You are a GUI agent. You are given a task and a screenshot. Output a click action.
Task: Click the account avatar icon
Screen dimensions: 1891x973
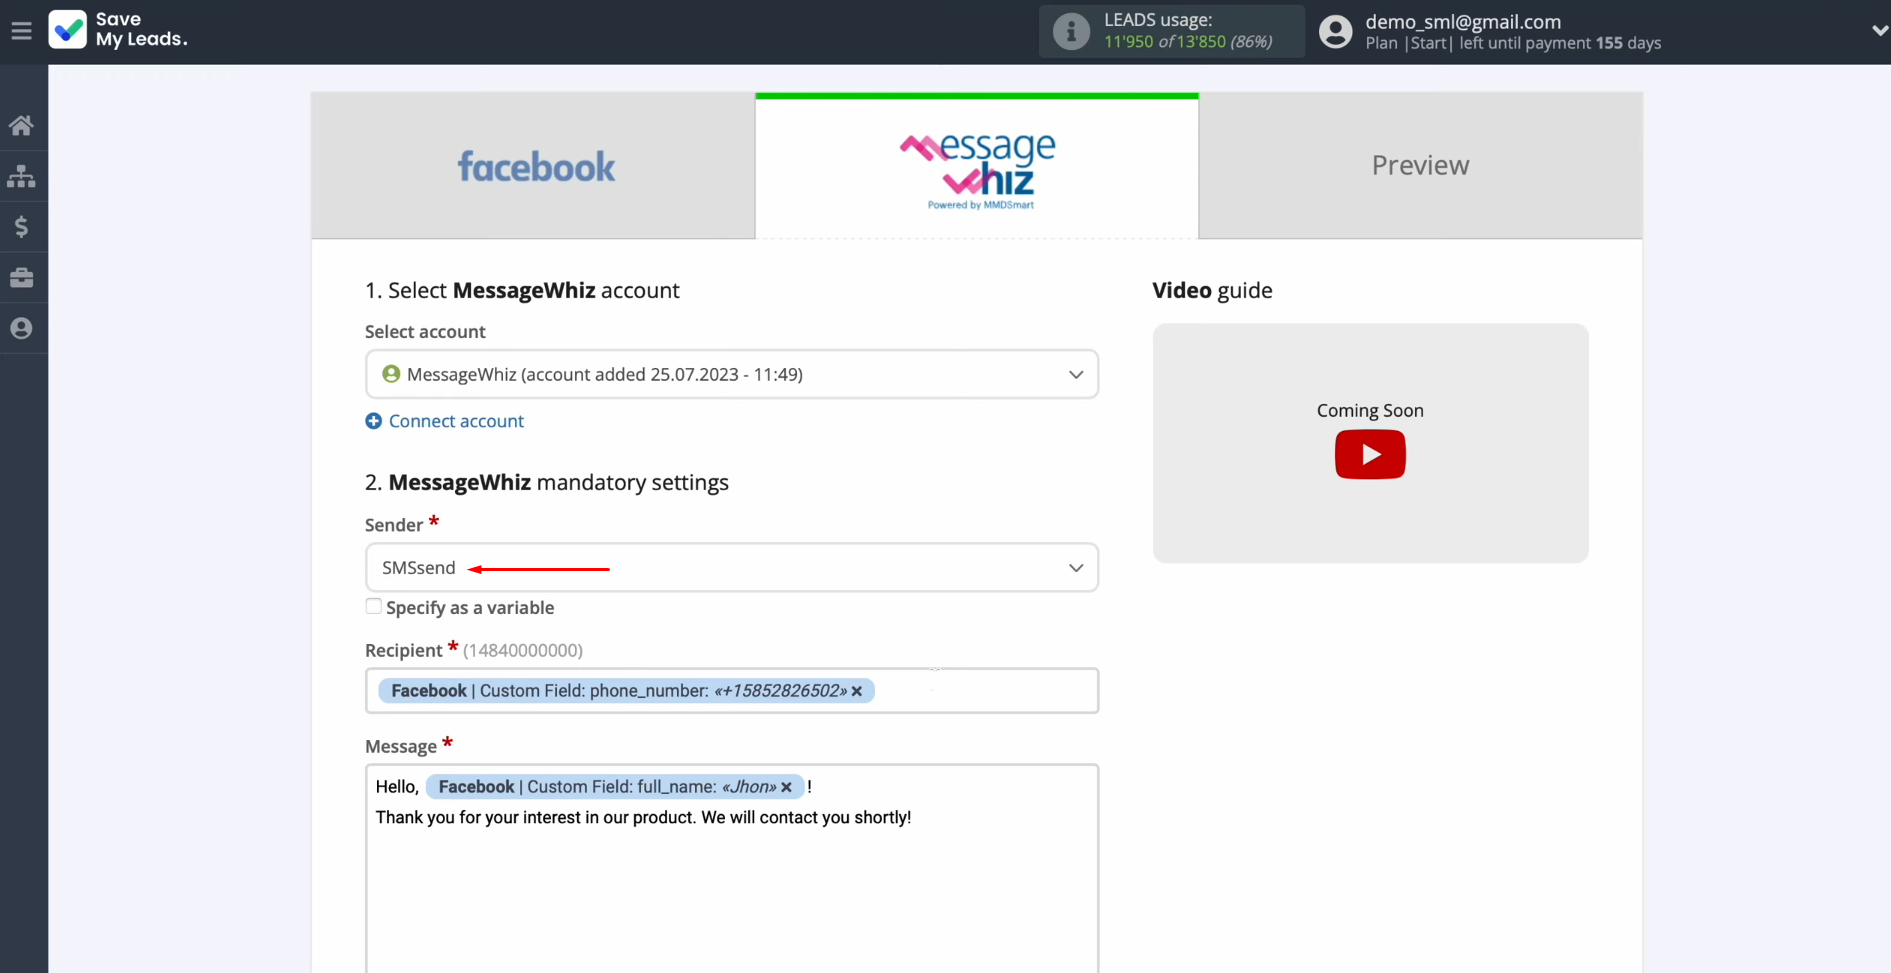1335,32
